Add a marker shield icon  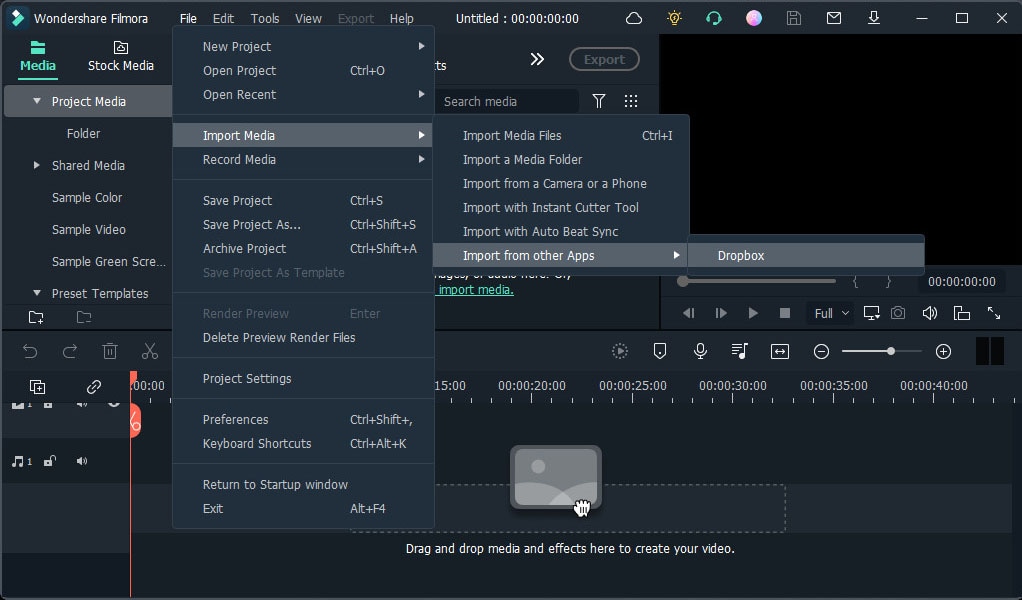pyautogui.click(x=660, y=351)
